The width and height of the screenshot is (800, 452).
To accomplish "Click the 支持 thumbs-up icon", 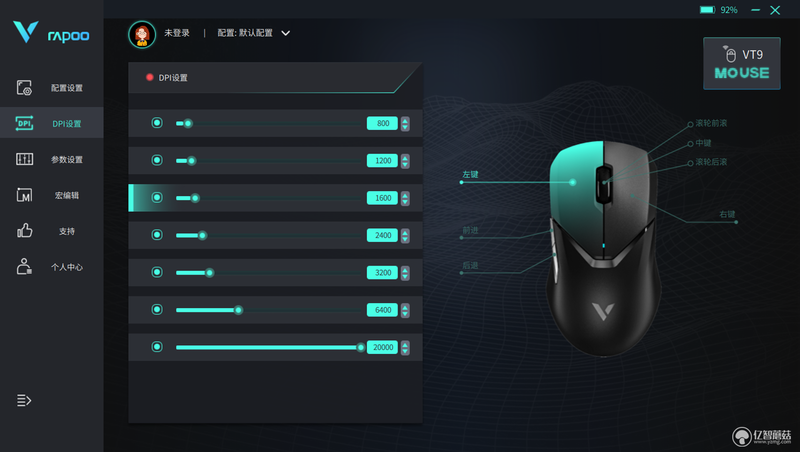I will 24,231.
